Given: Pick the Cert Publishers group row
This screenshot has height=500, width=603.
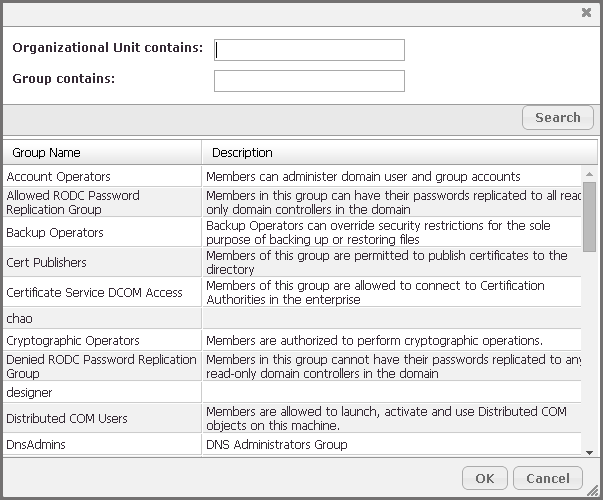Looking at the screenshot, I should pos(292,262).
